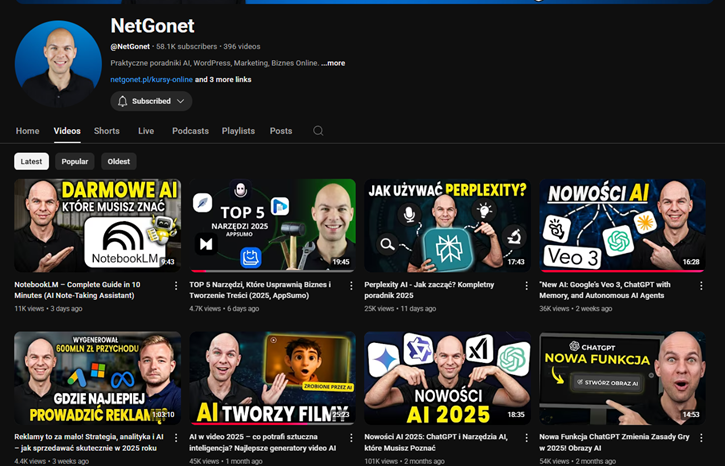
Task: Expand channel description with ...more
Action: (x=333, y=63)
